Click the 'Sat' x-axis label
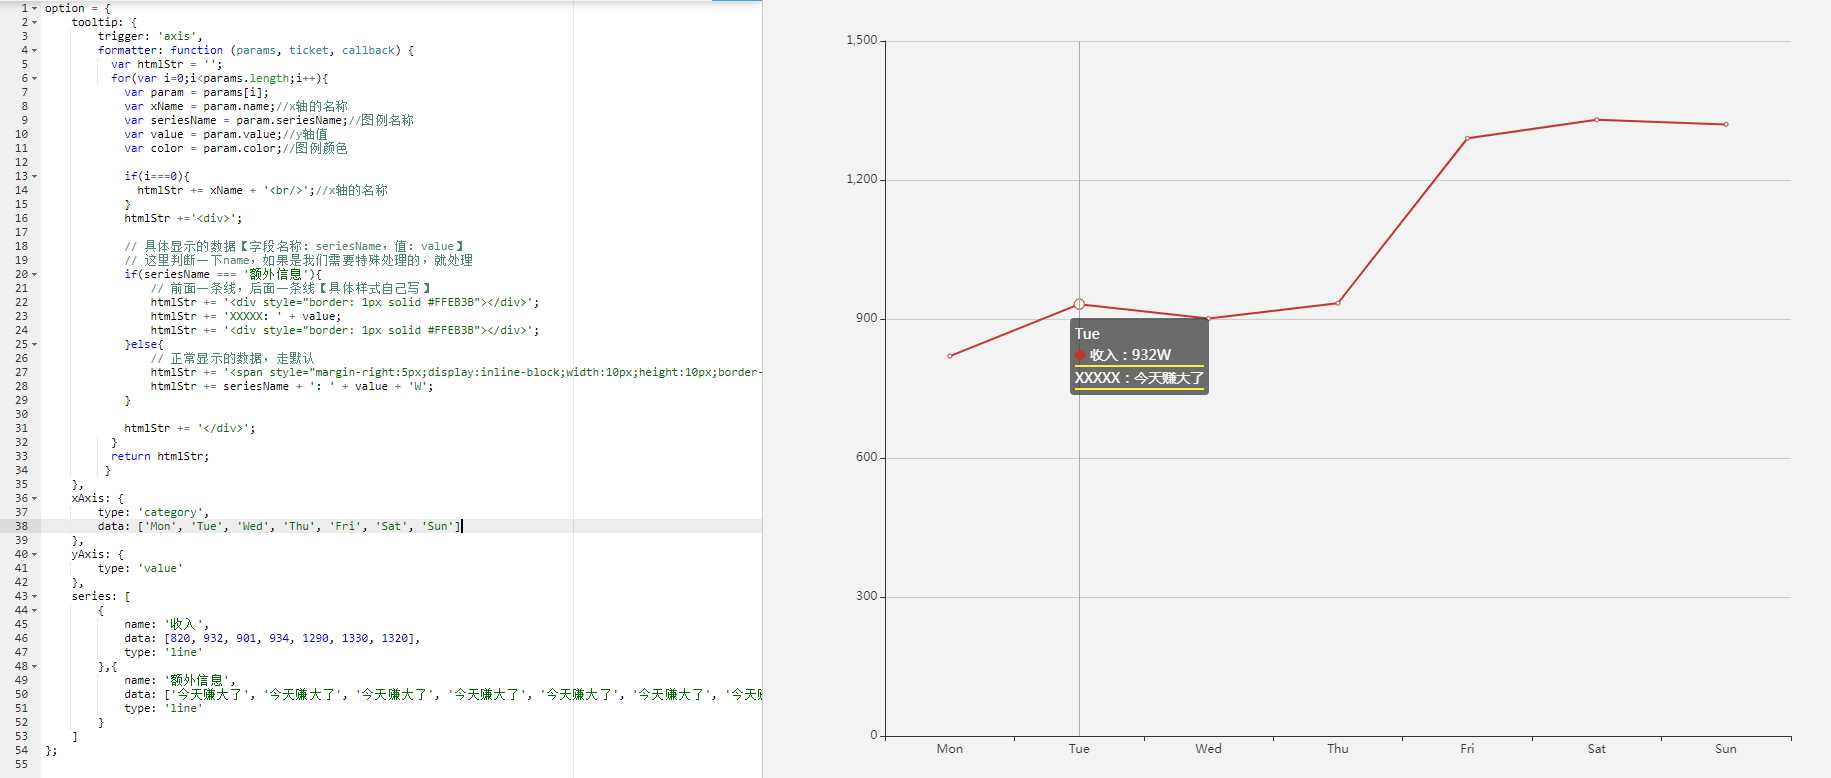Screen dimensions: 1831x778 [x=1597, y=749]
